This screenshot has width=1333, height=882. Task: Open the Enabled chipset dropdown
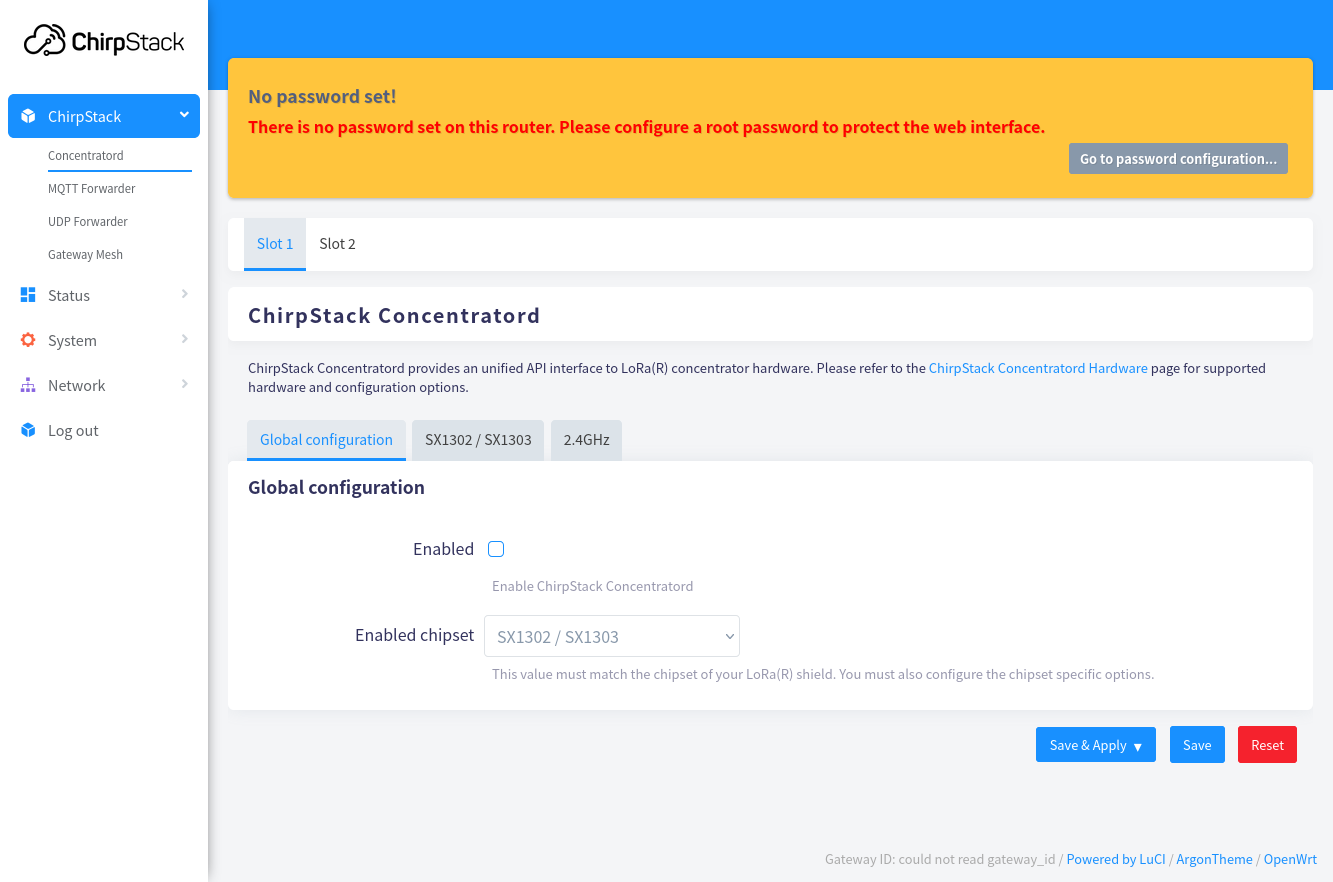coord(612,636)
